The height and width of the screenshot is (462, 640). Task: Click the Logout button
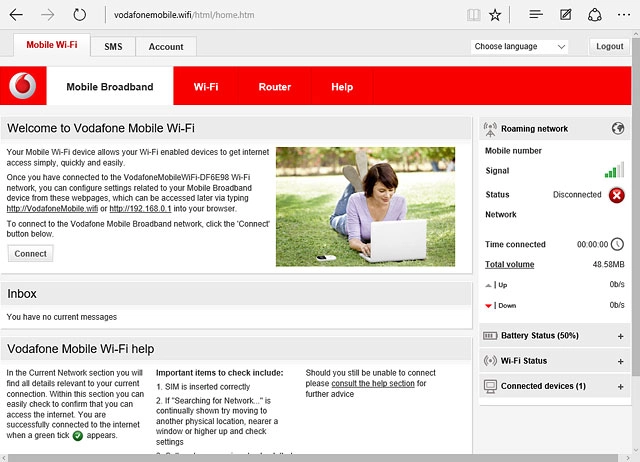pos(609,47)
